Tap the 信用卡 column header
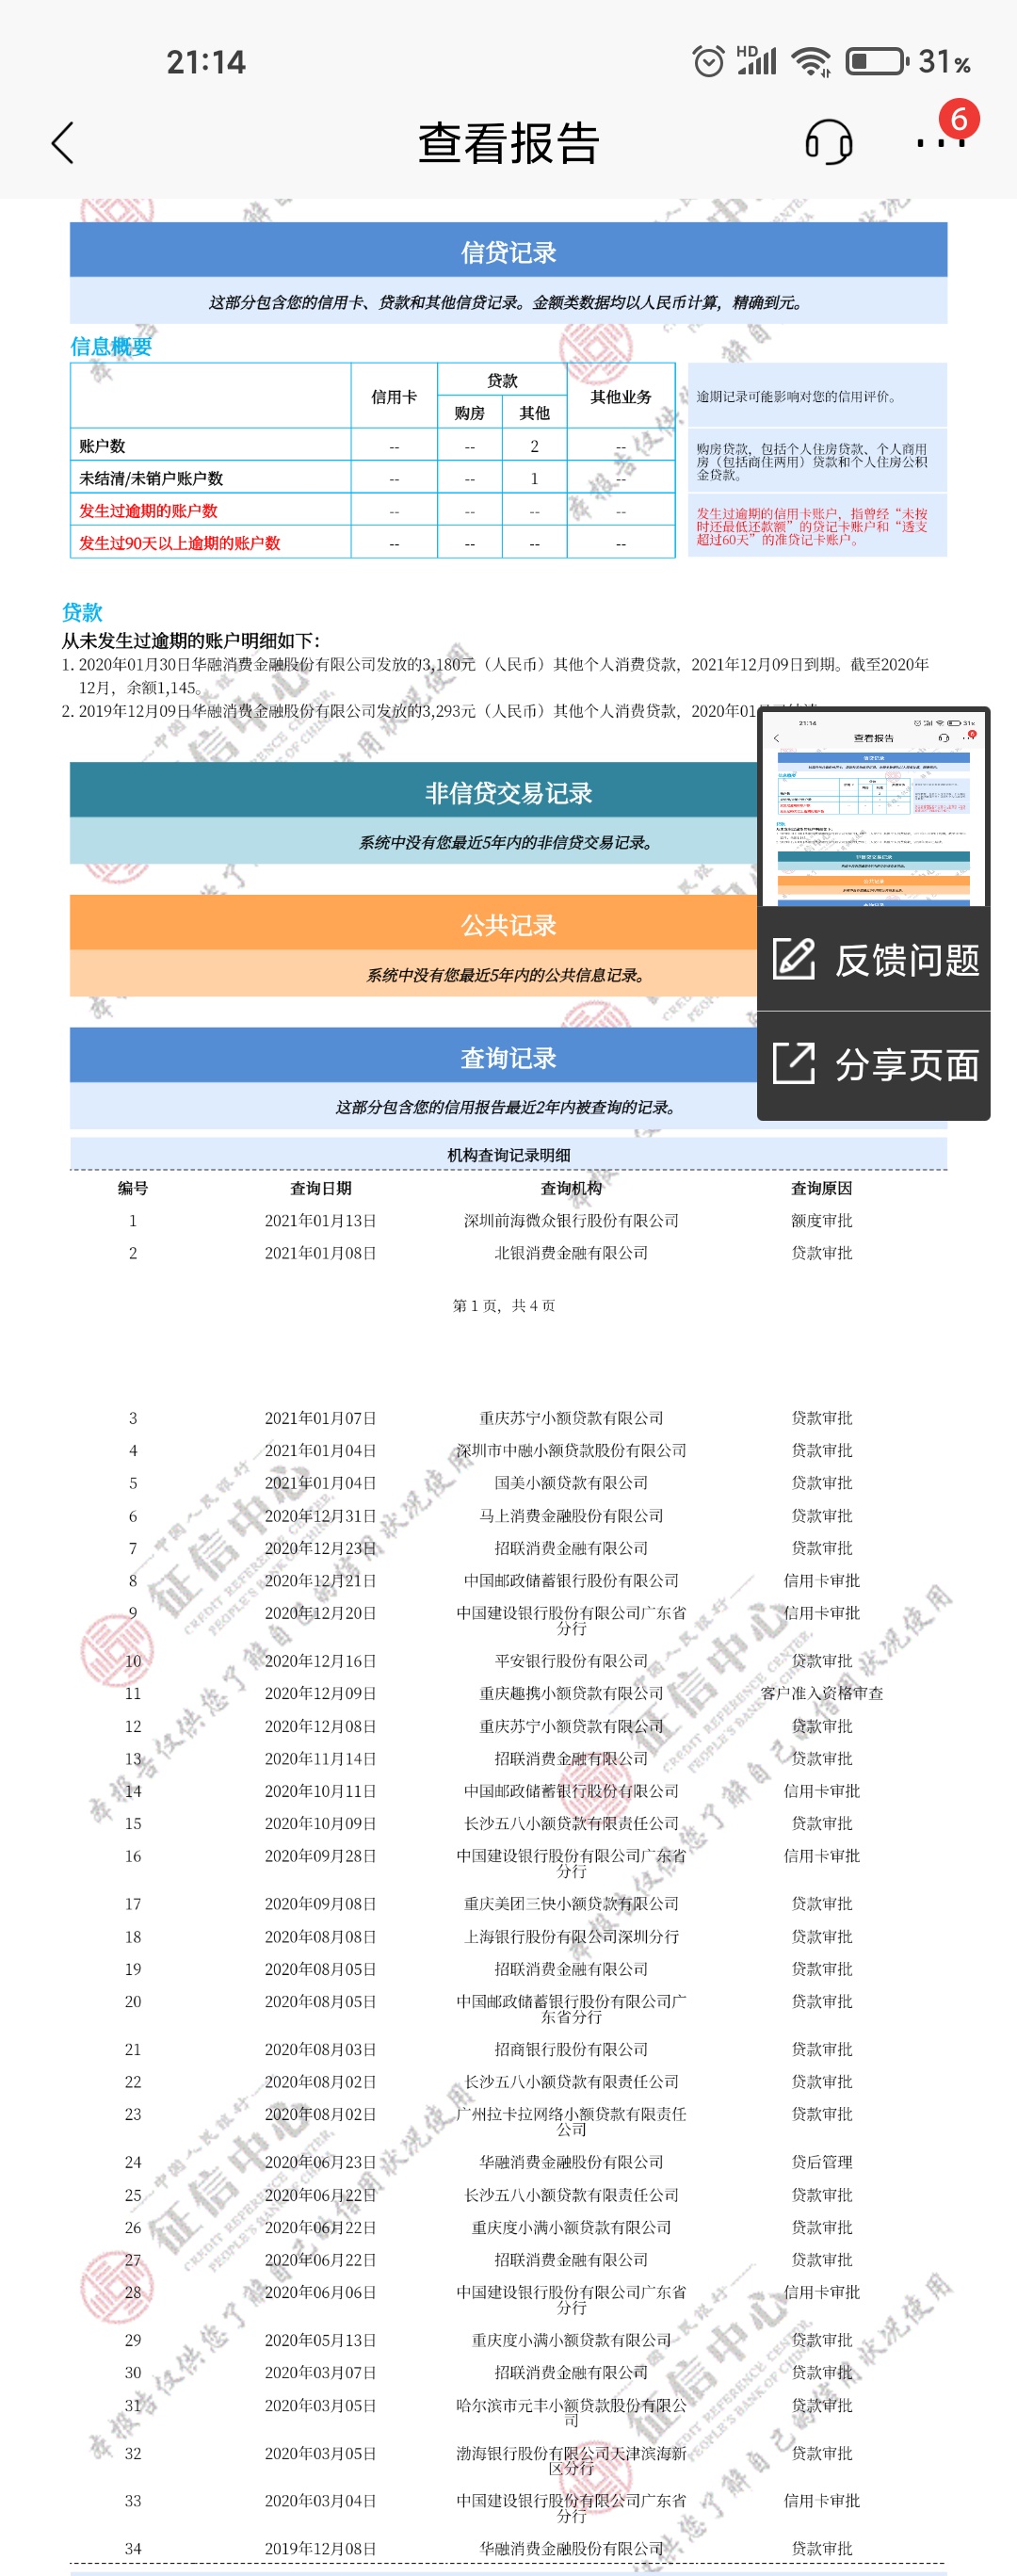1017x2576 pixels. coord(394,397)
